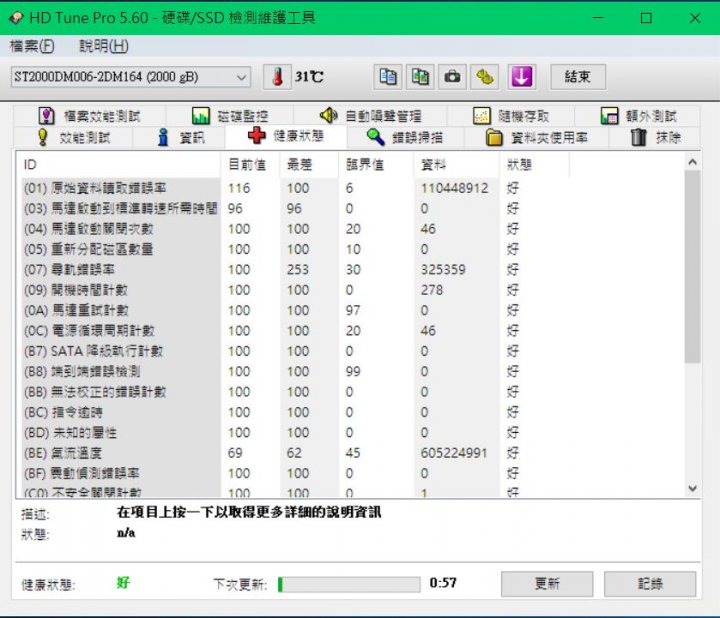
Task: Click the 下次更新 progress bar
Action: pos(349,584)
